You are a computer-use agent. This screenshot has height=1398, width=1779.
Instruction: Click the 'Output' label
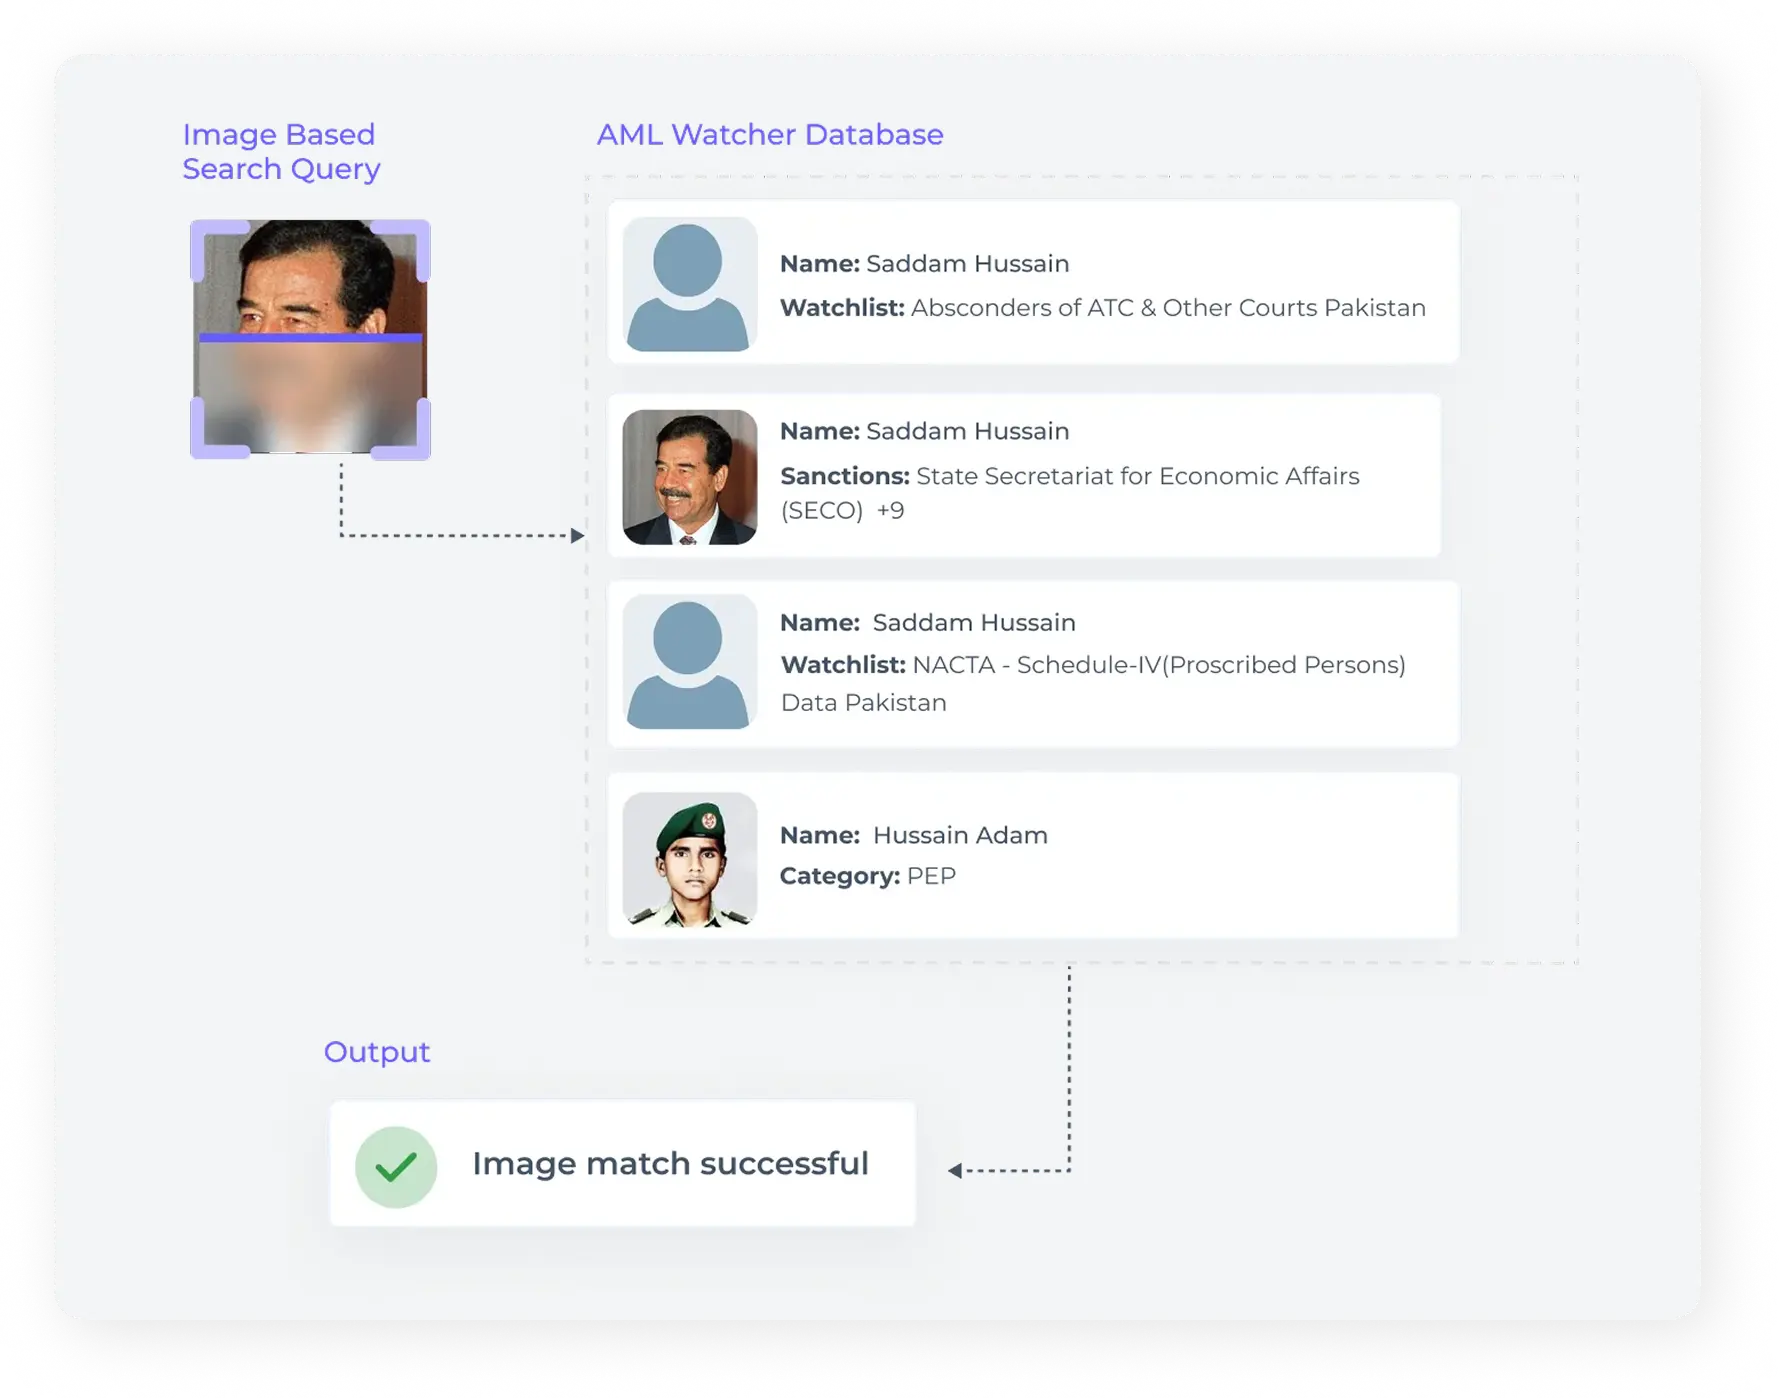coord(376,1052)
